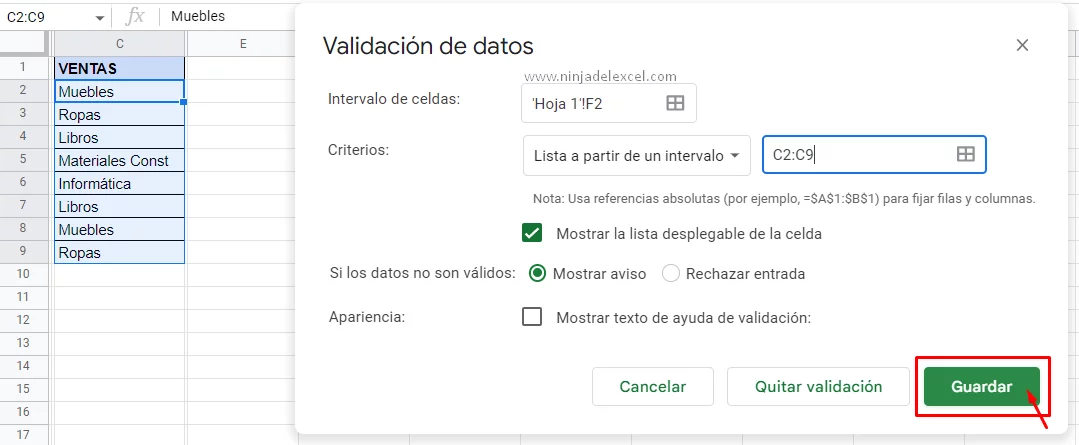Close the Validación de datos dialog
The height and width of the screenshot is (445, 1079).
pos(1022,45)
